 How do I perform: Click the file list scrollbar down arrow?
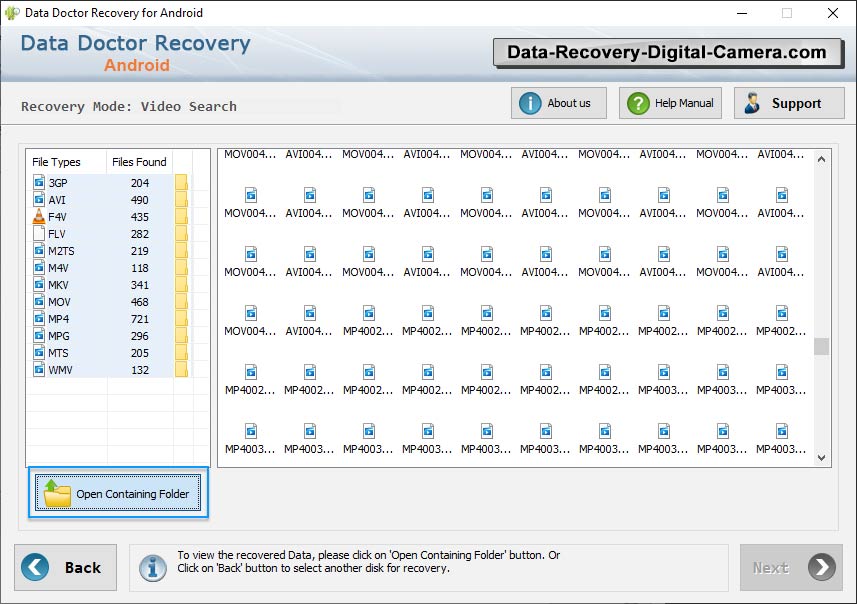tap(821, 458)
